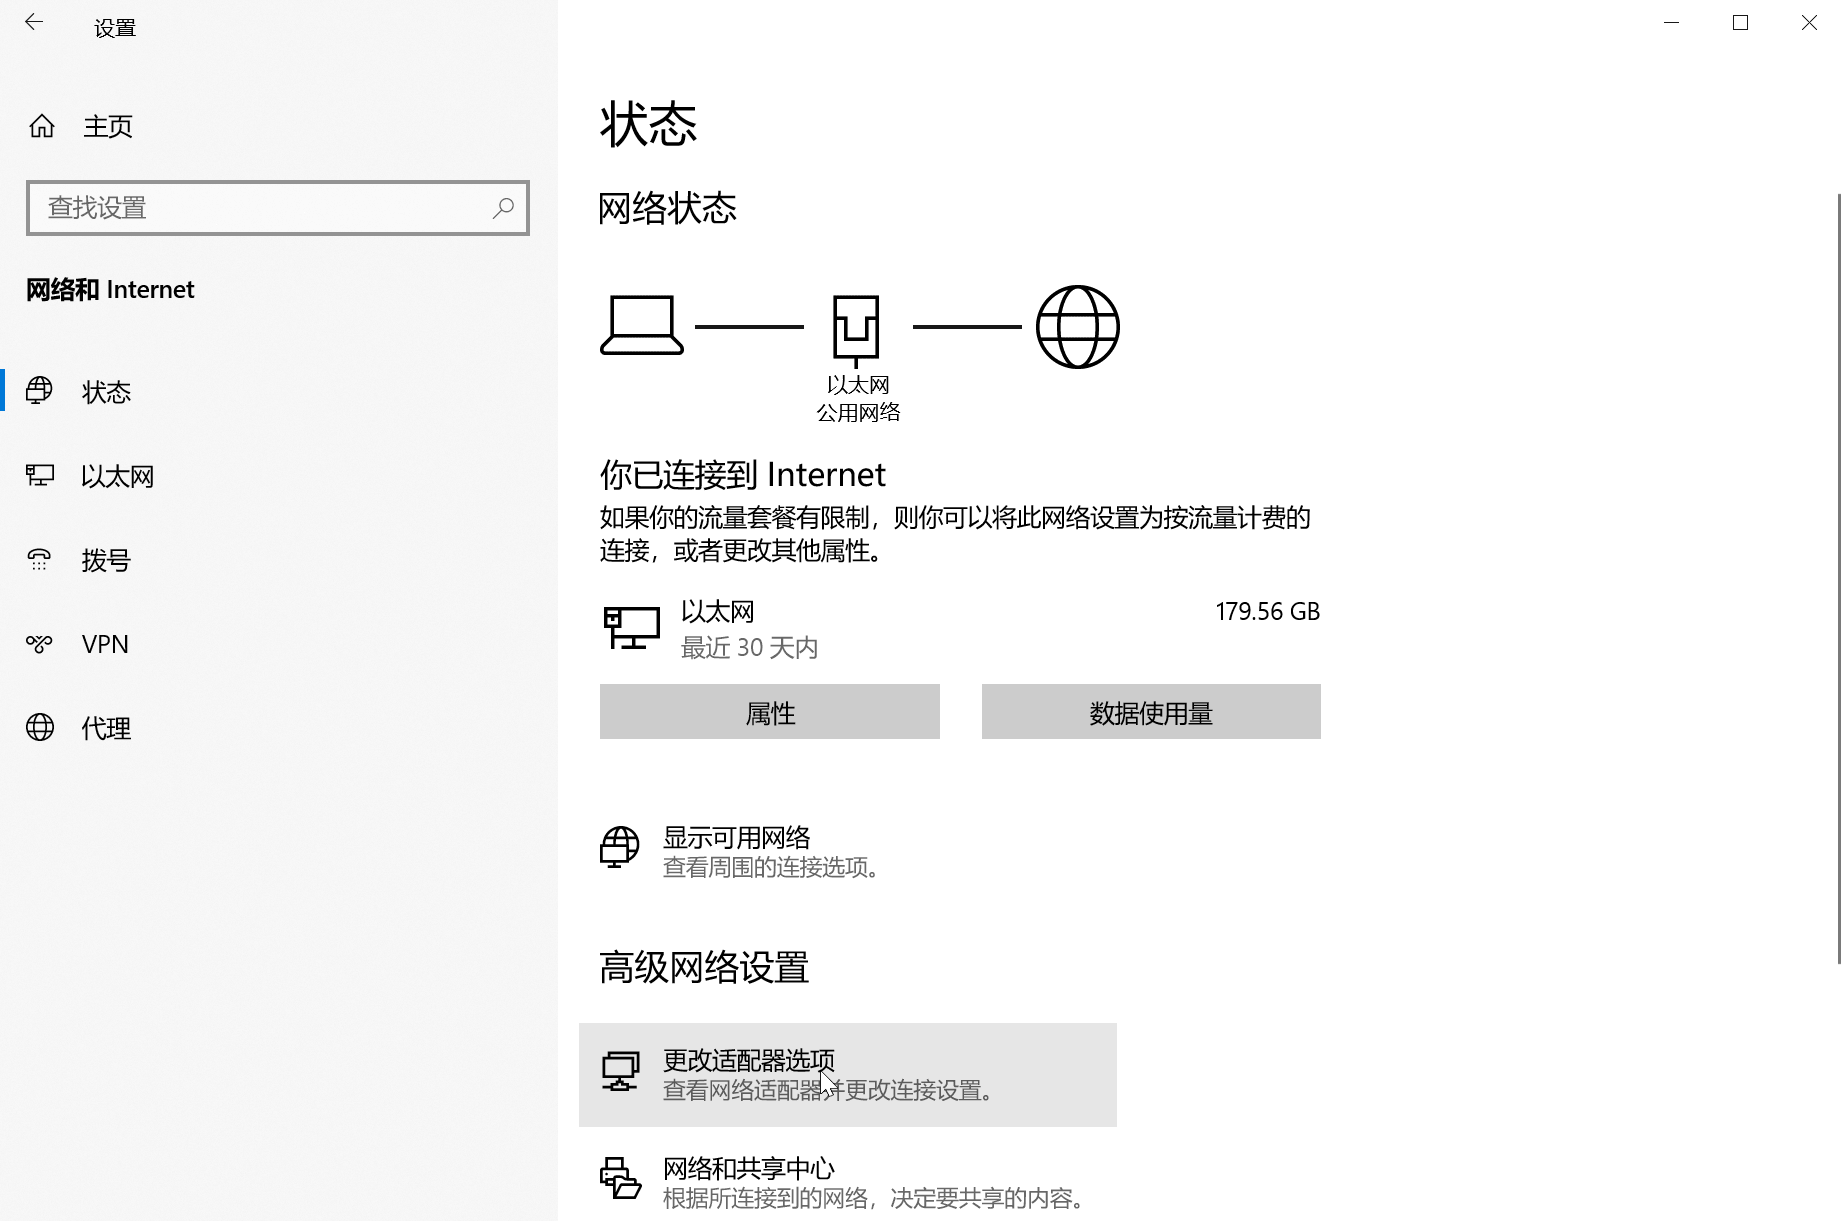Click the vertical scrollbar on right edge
This screenshot has height=1221, width=1841.
point(1837,580)
